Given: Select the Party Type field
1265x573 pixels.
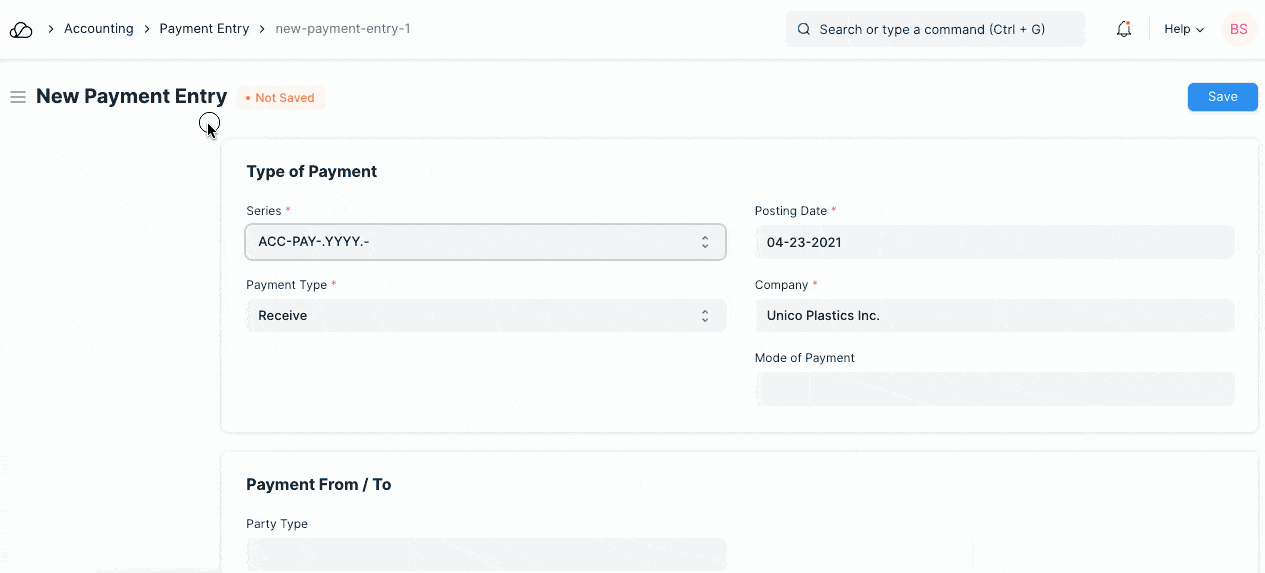Looking at the screenshot, I should pos(486,554).
